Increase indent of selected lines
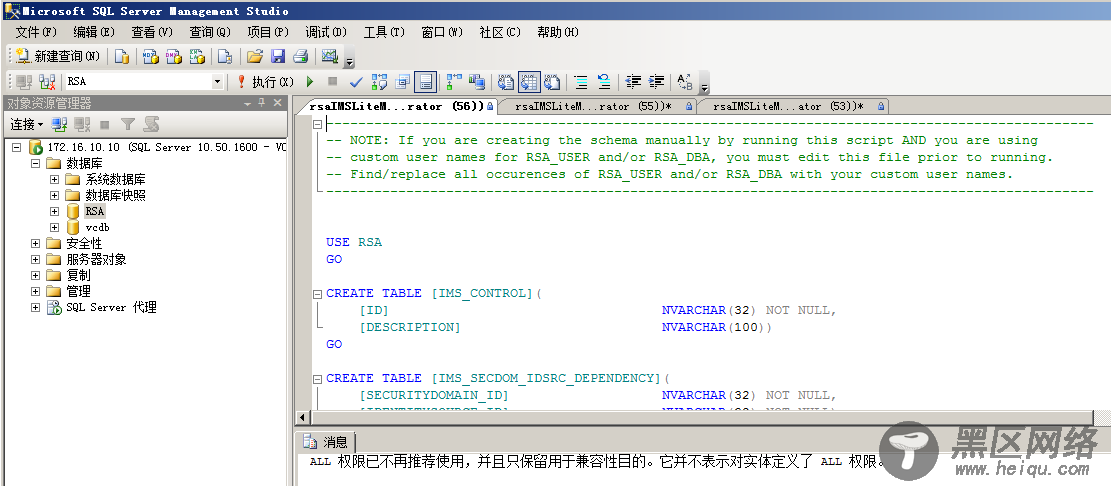 tap(656, 82)
